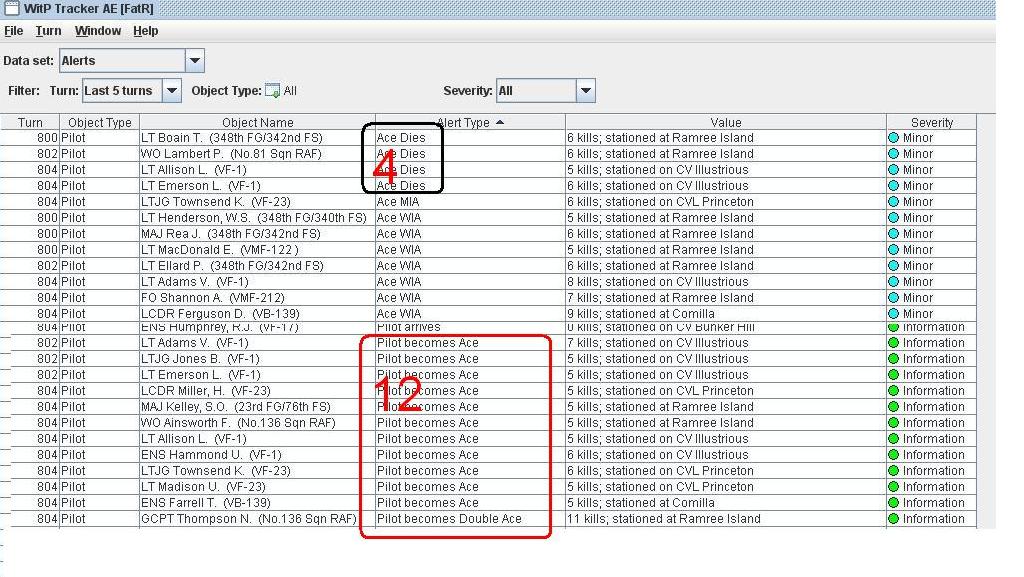Expand the Severity dropdown arrow
1024x577 pixels.
point(586,91)
